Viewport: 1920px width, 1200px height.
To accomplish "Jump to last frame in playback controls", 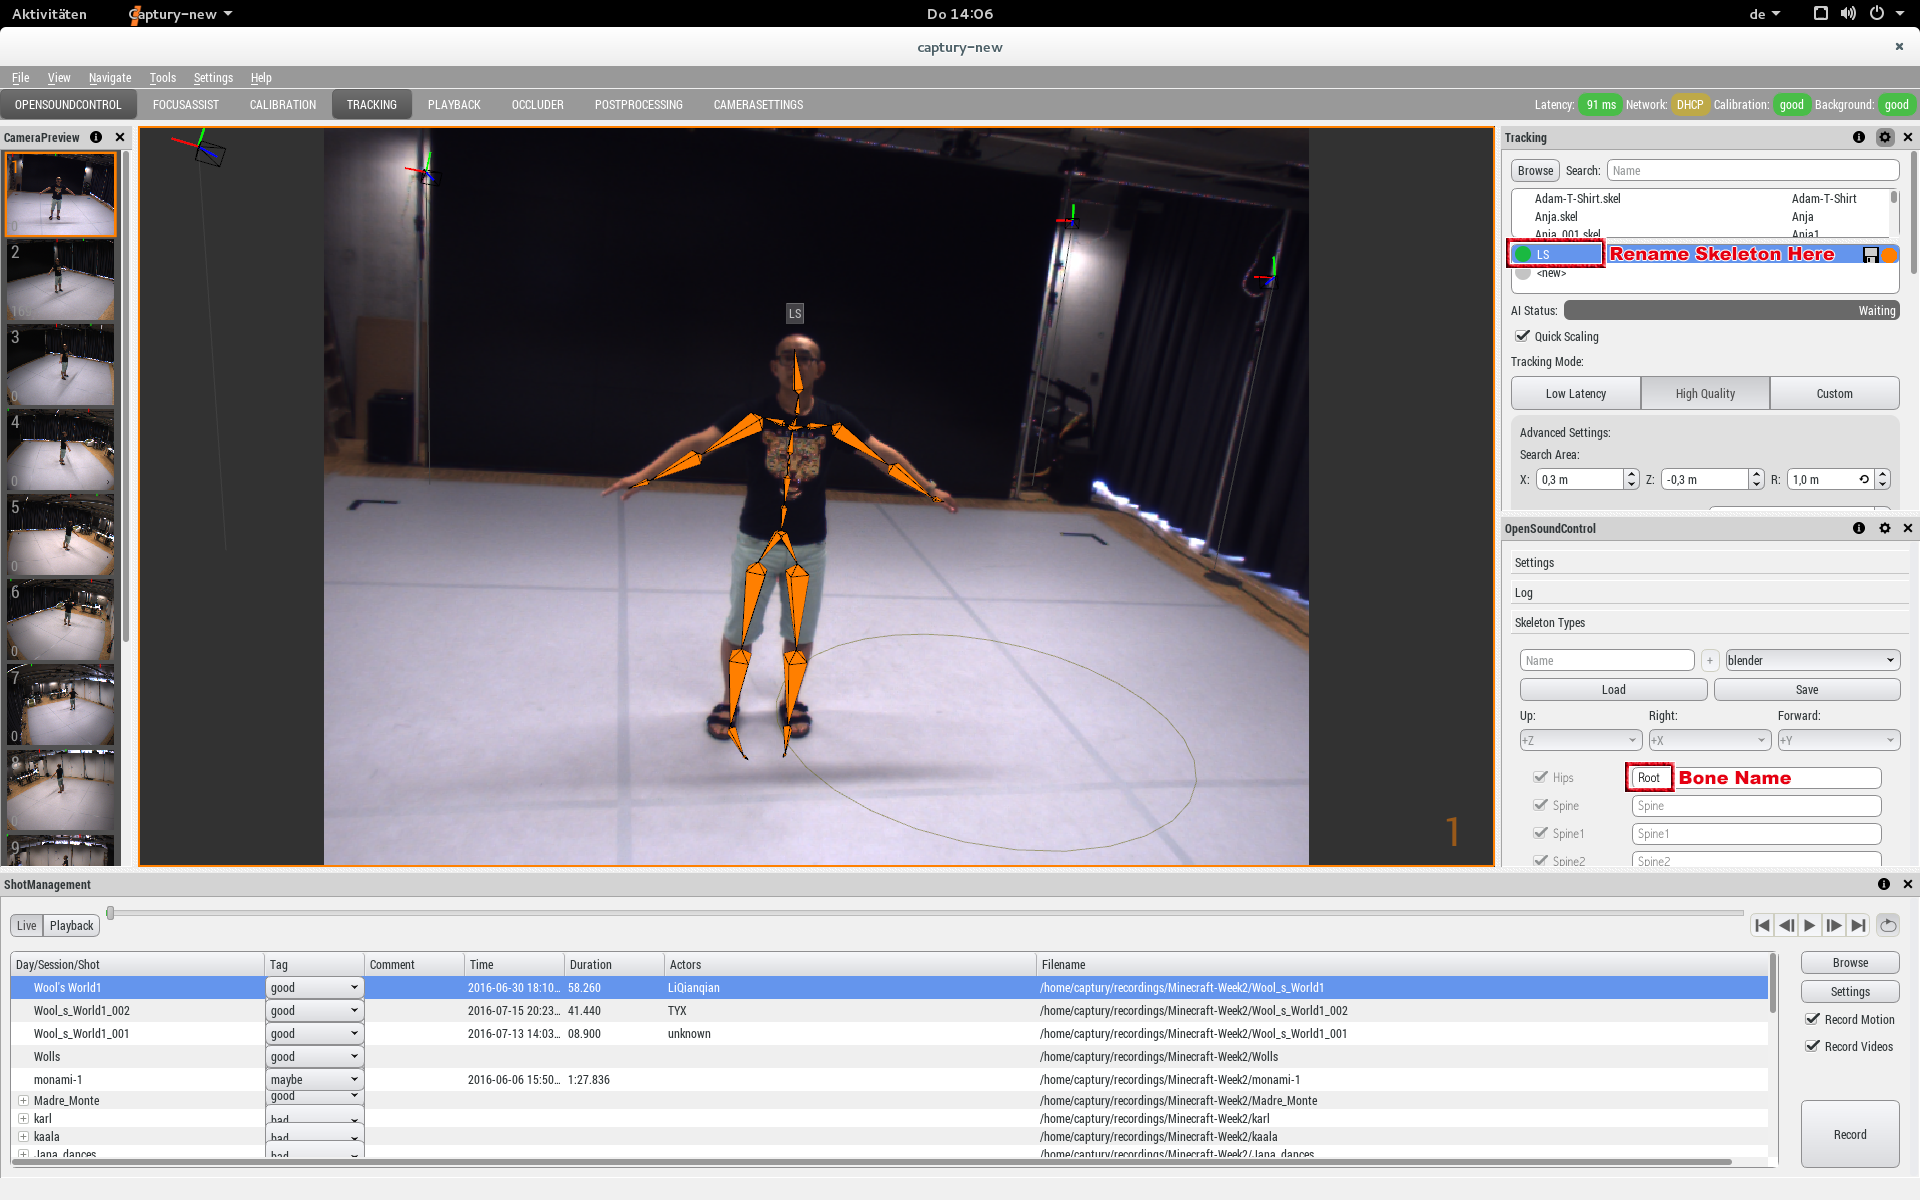I will coord(1858,925).
